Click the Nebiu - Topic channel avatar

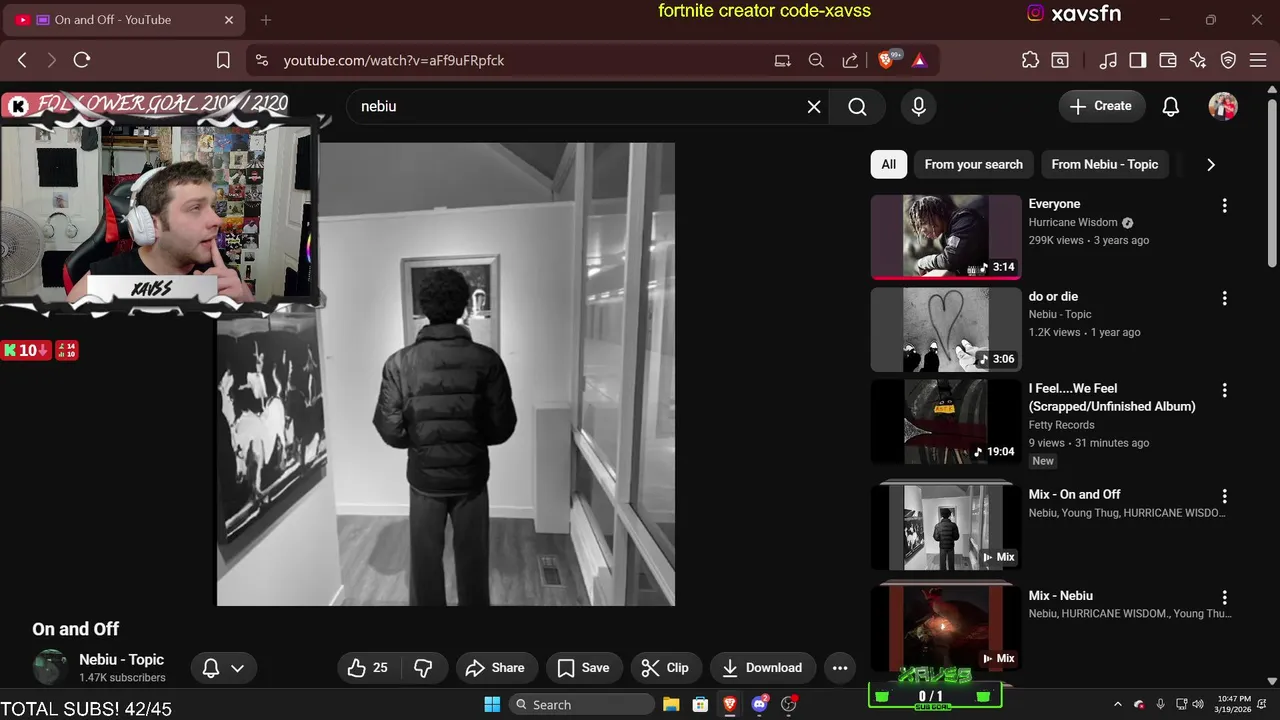[x=50, y=667]
